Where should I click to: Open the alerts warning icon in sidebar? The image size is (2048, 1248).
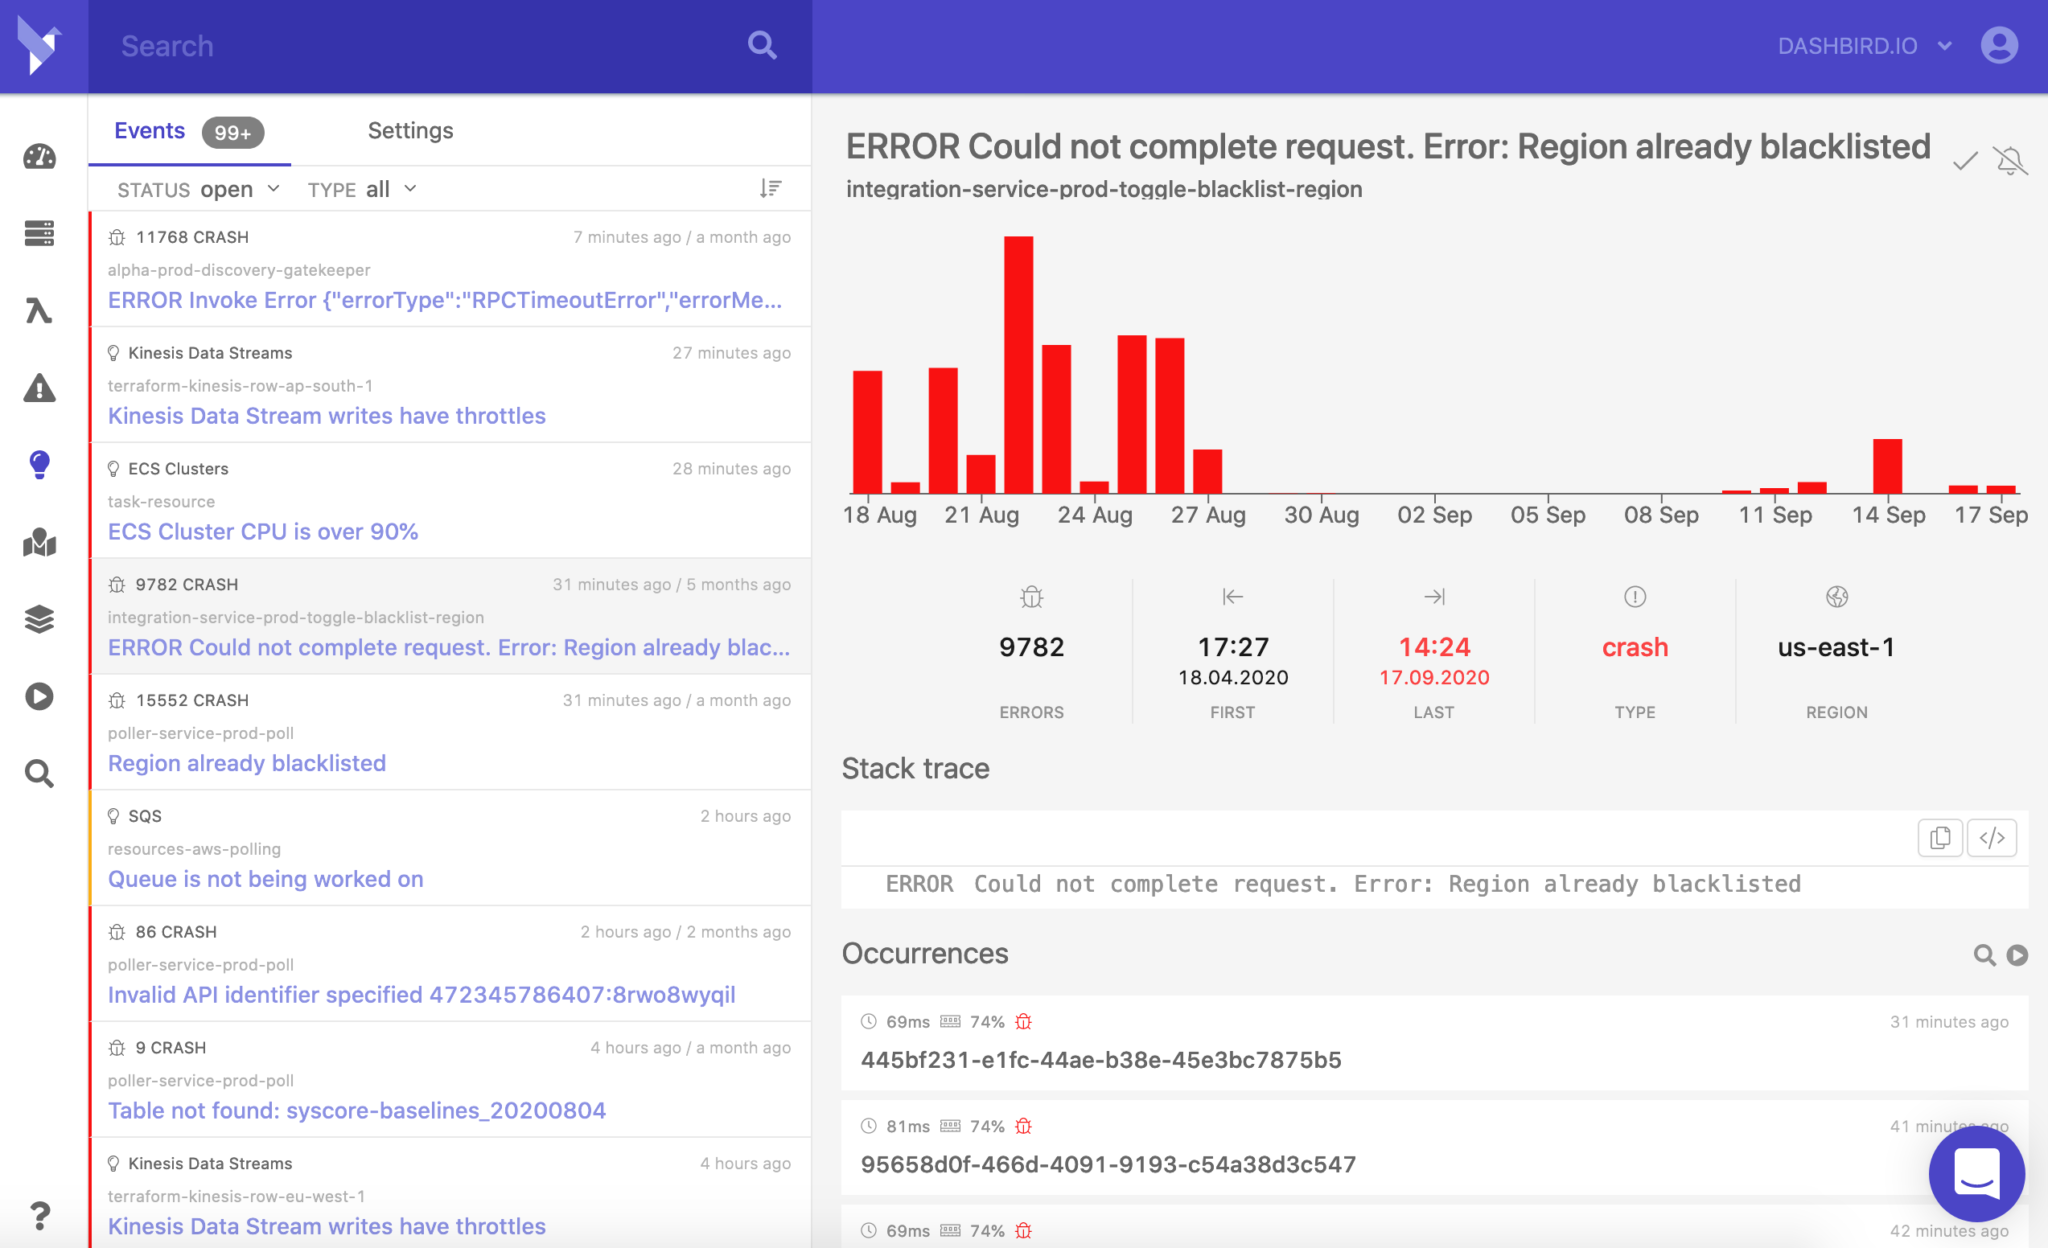pyautogui.click(x=38, y=388)
